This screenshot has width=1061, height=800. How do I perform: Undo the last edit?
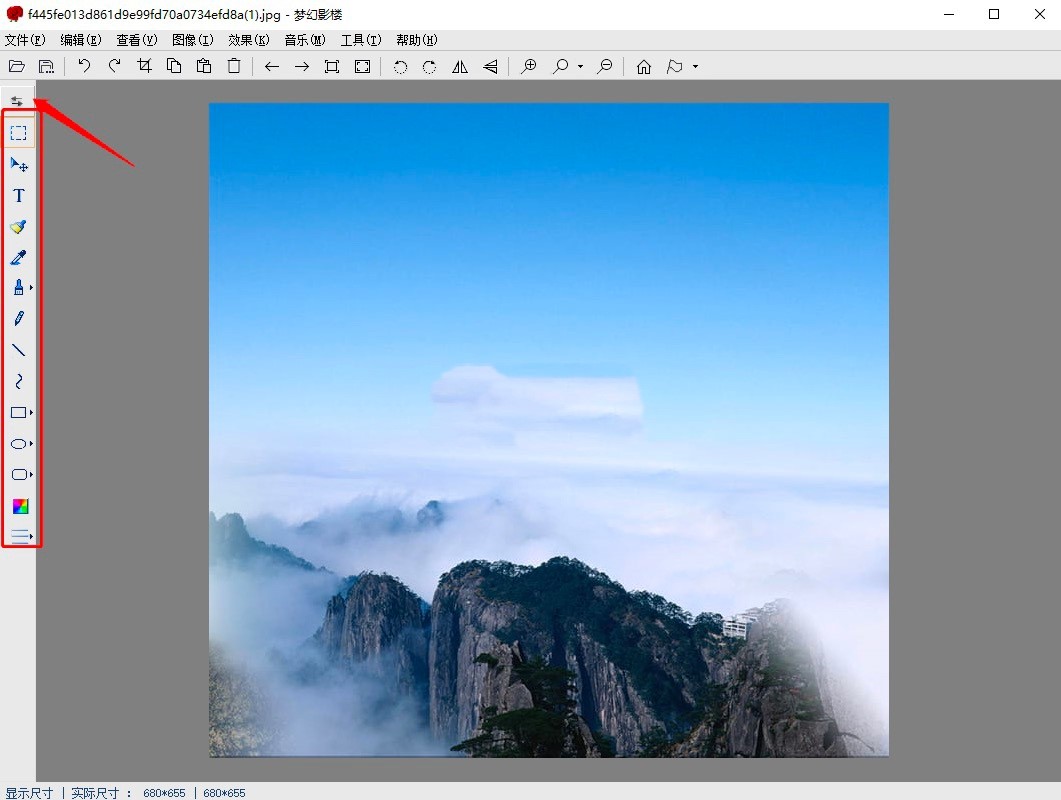click(84, 66)
